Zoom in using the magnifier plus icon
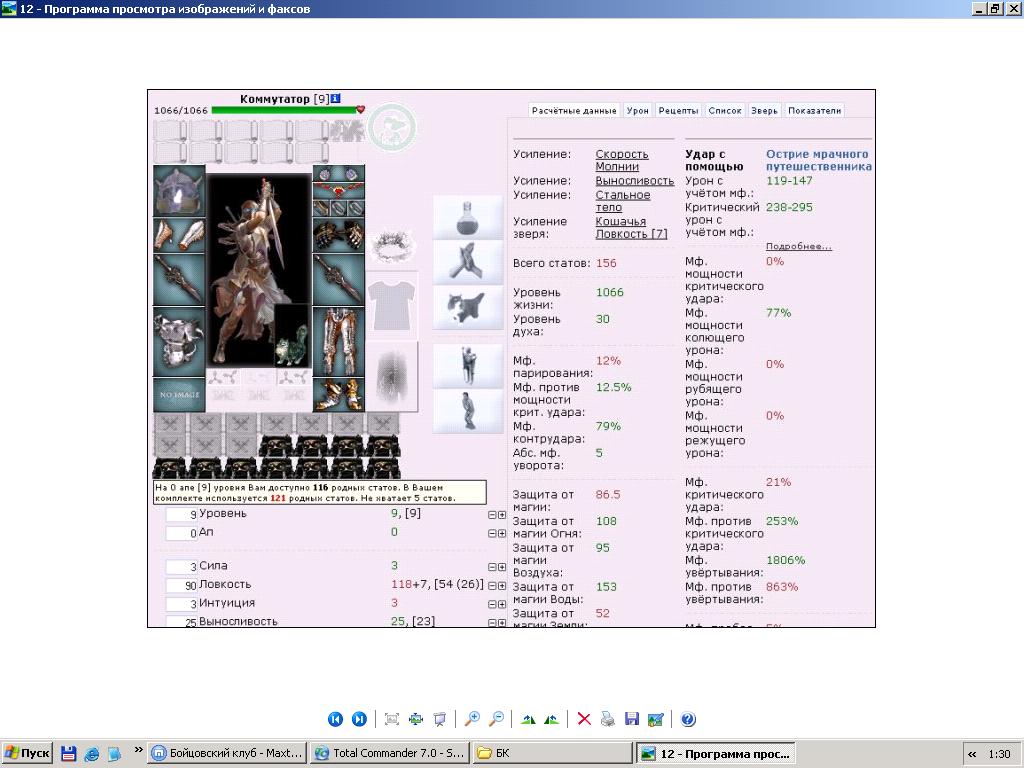This screenshot has height=768, width=1024. (x=472, y=719)
